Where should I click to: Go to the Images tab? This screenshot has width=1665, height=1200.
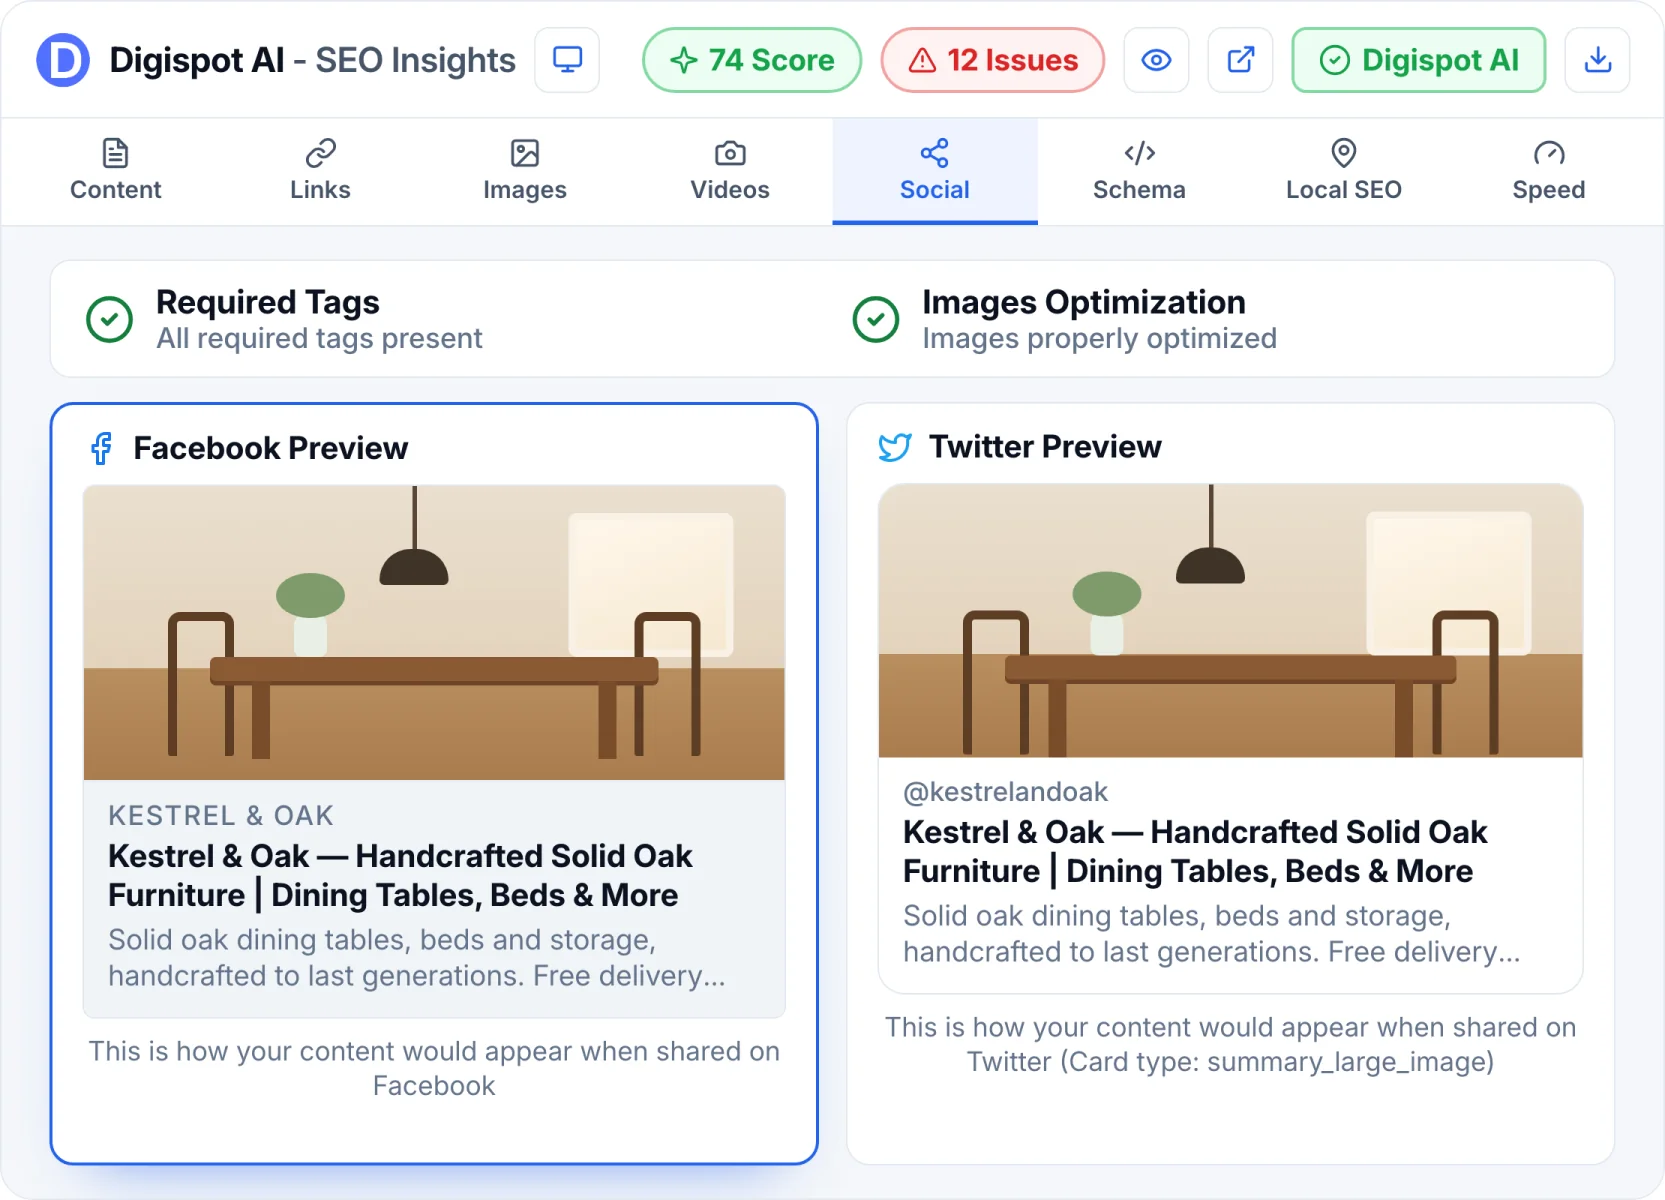click(525, 171)
